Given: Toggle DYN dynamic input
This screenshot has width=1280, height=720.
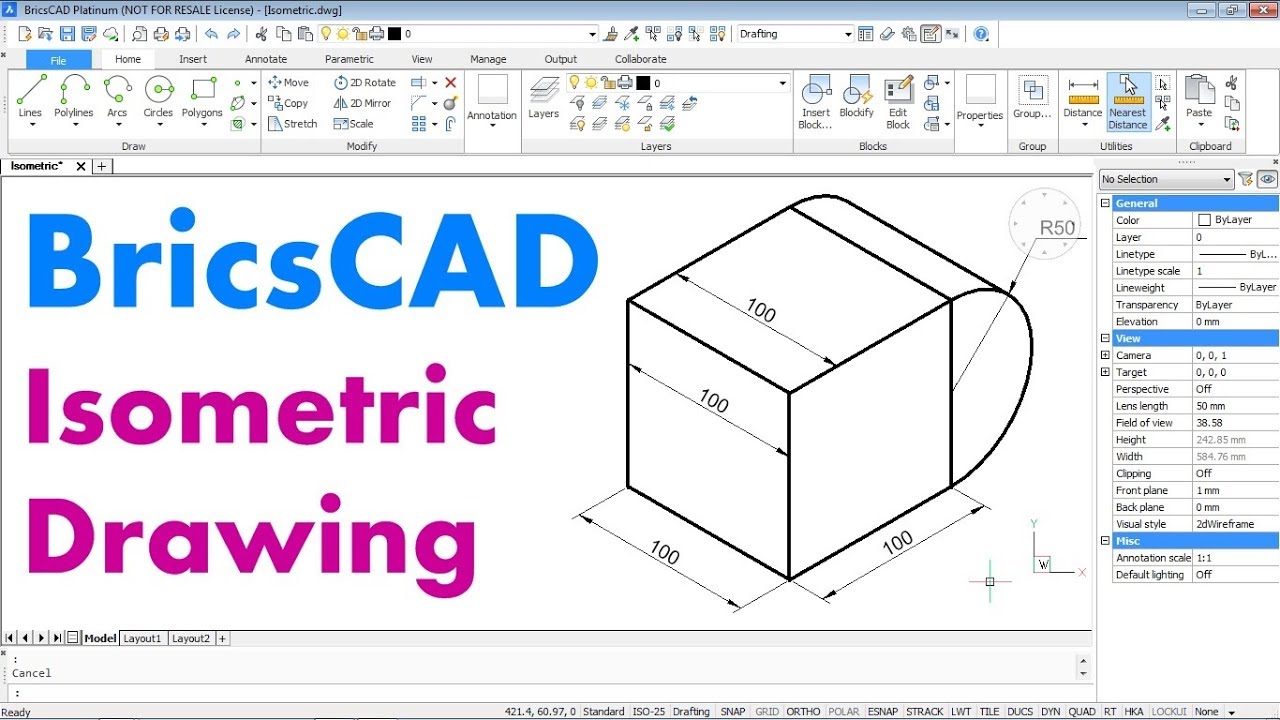Looking at the screenshot, I should pyautogui.click(x=1050, y=712).
